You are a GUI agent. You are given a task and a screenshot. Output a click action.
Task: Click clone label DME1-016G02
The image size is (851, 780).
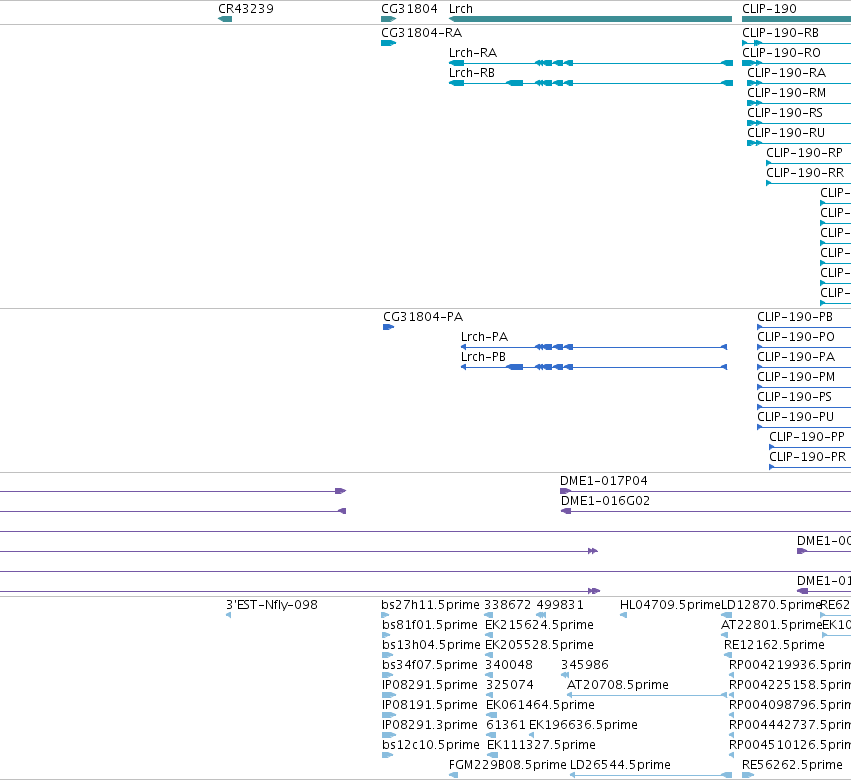pos(605,501)
